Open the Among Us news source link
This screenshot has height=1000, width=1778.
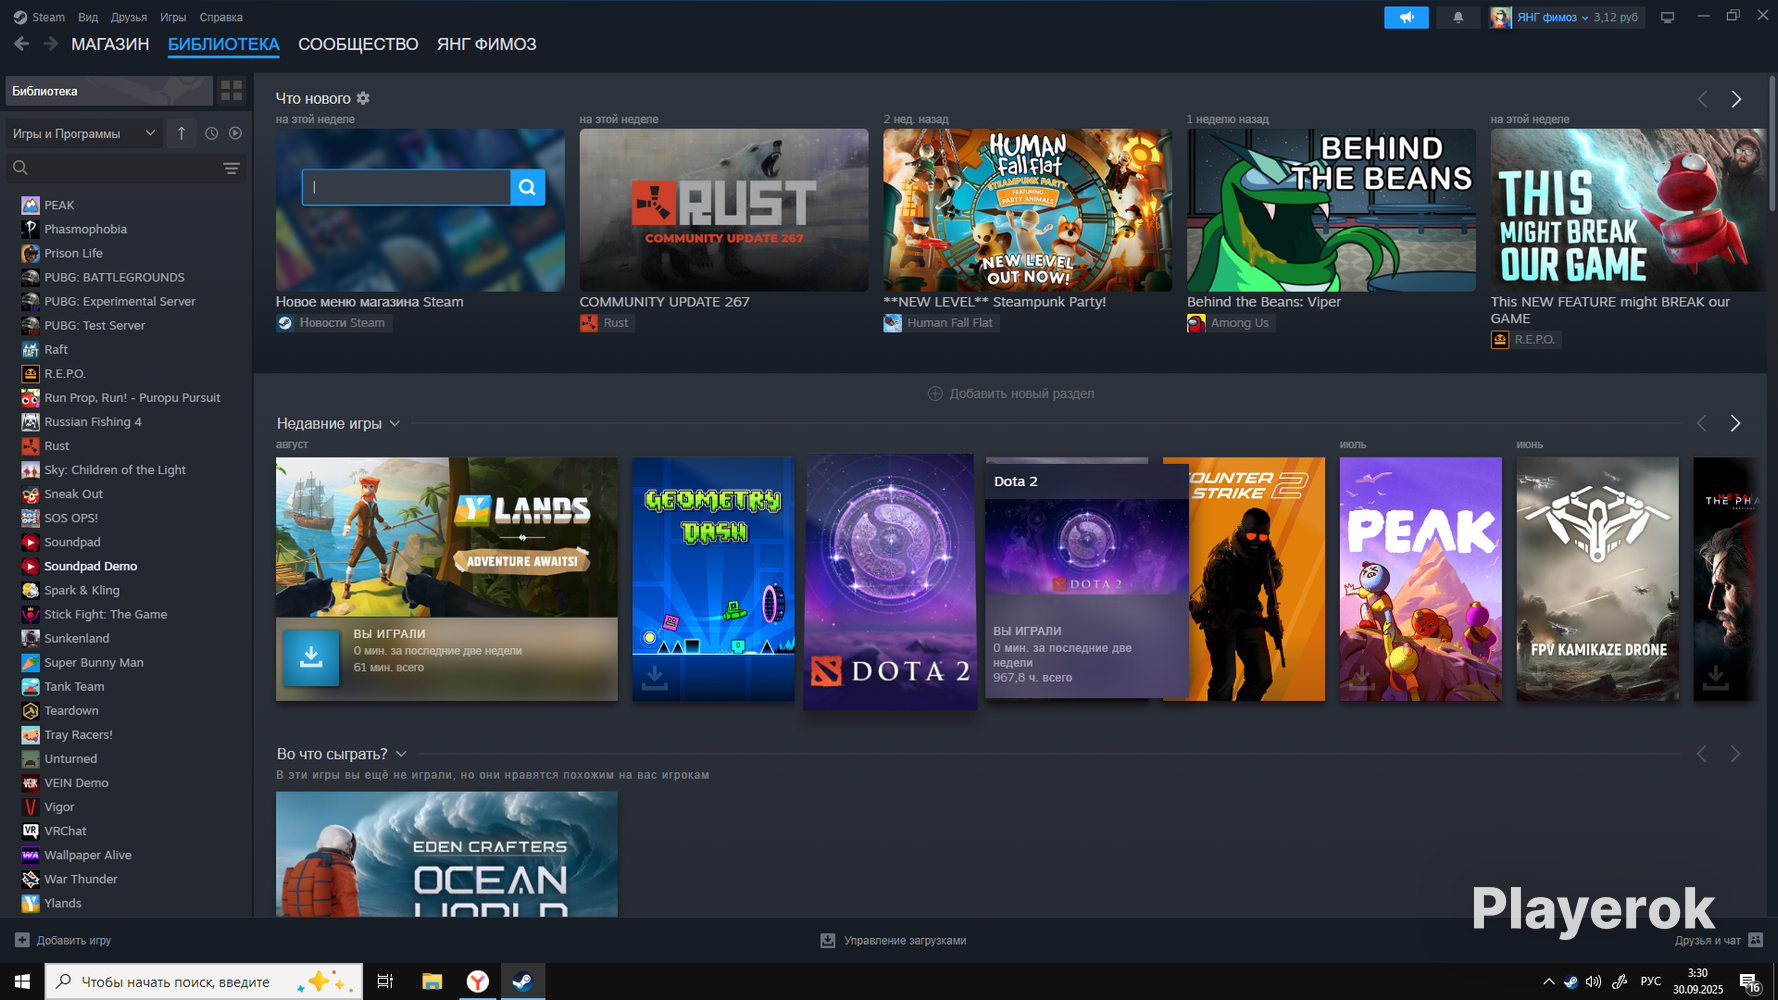pos(1229,323)
